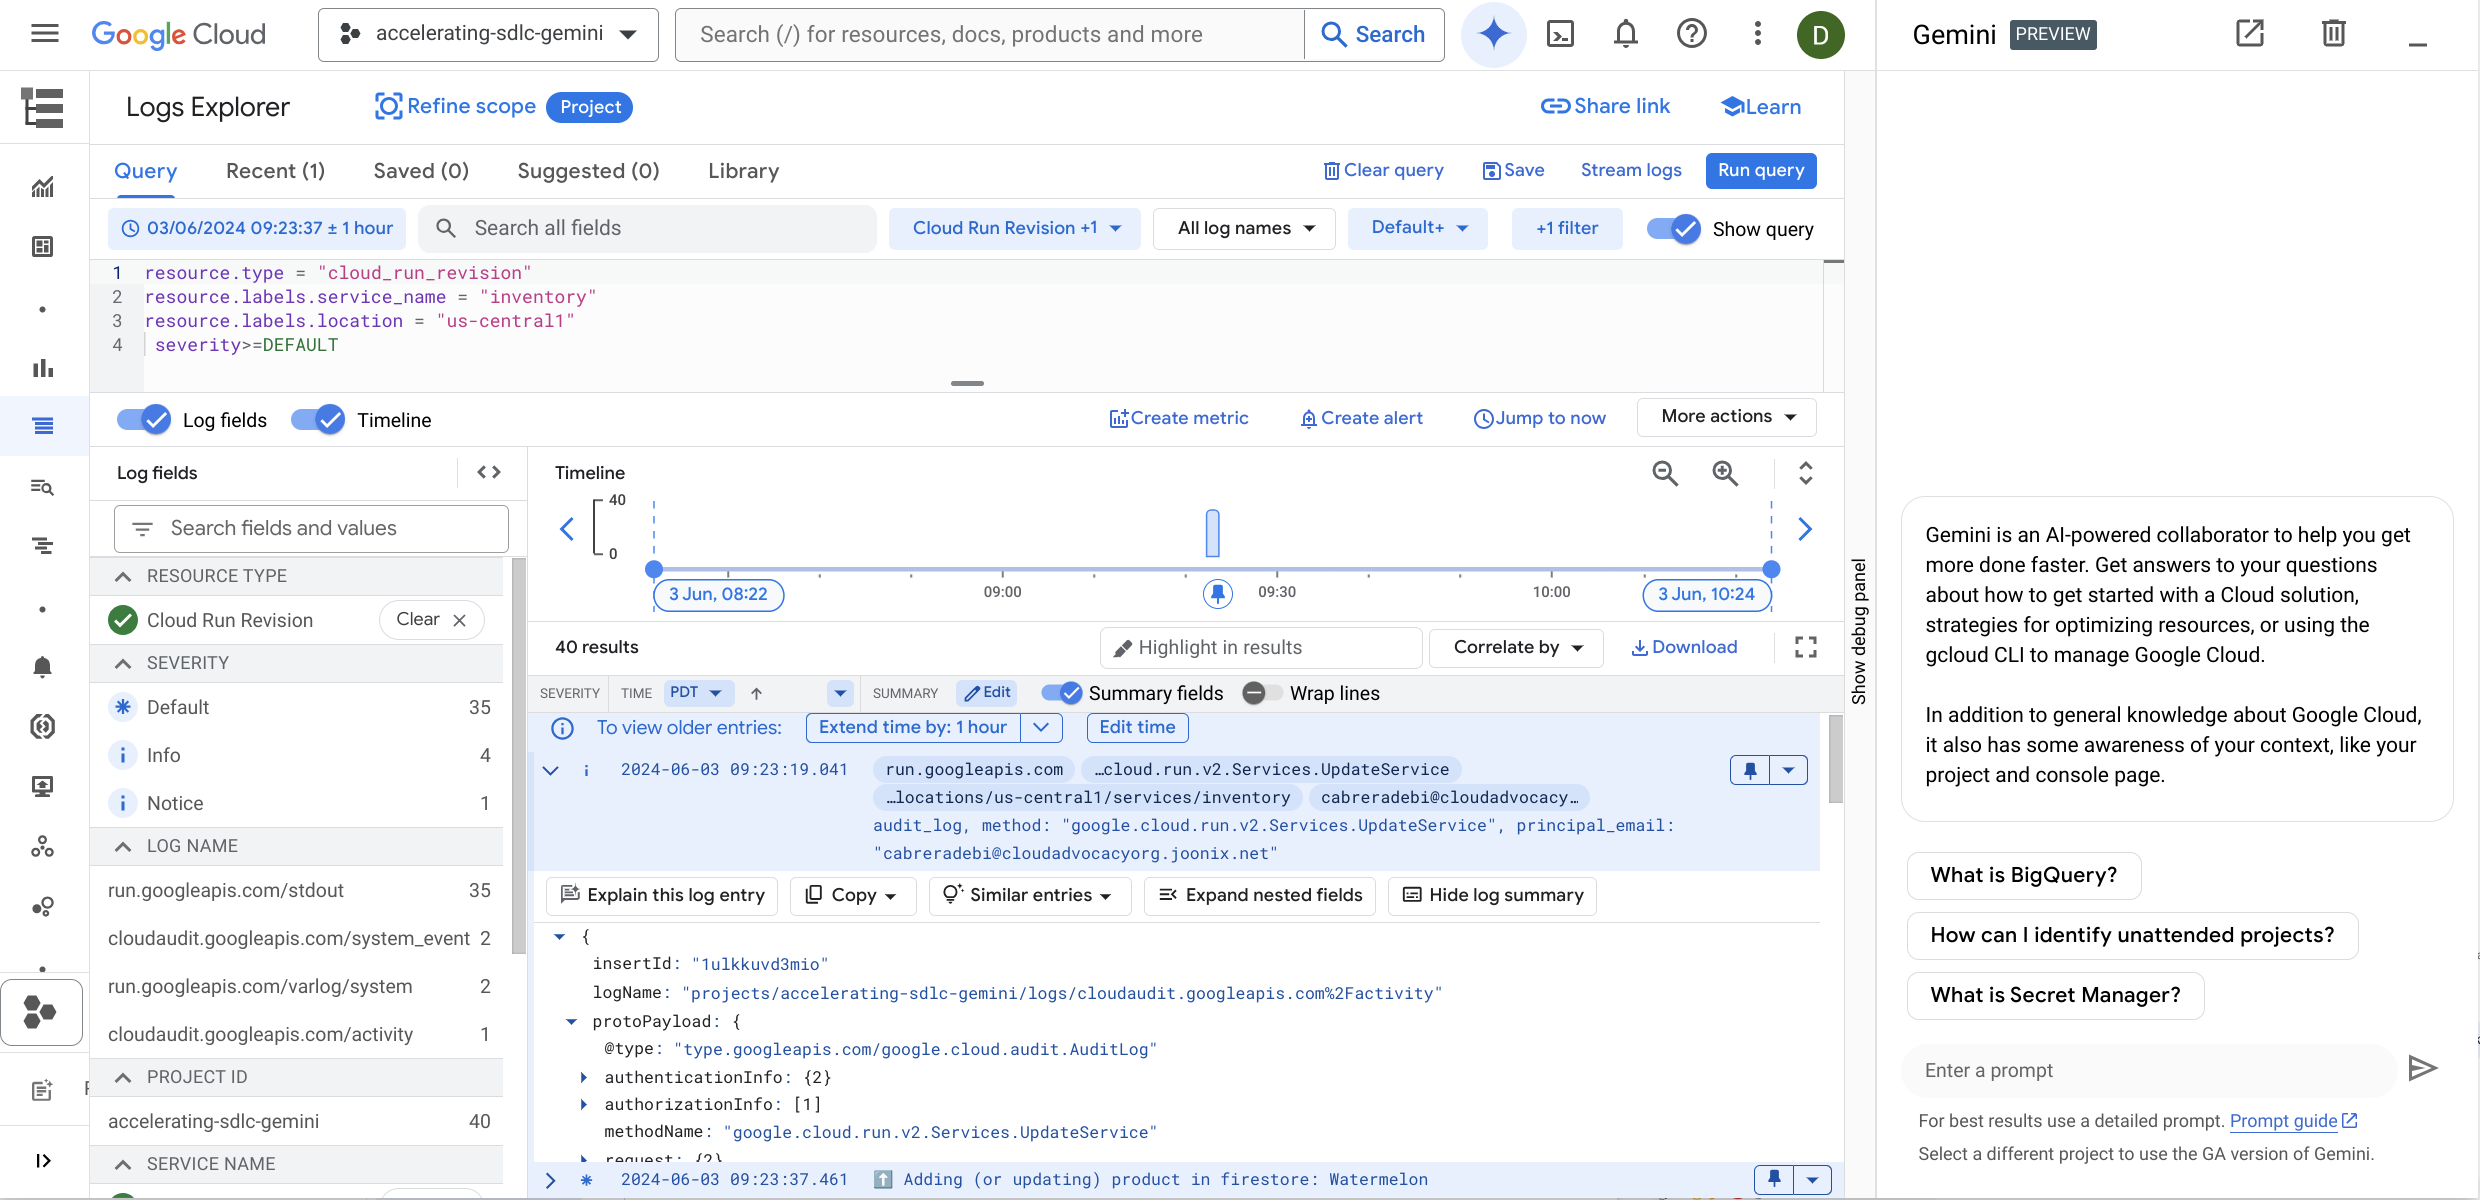
Task: Open Gemini AI assistant sparkle icon
Action: click(x=1493, y=34)
